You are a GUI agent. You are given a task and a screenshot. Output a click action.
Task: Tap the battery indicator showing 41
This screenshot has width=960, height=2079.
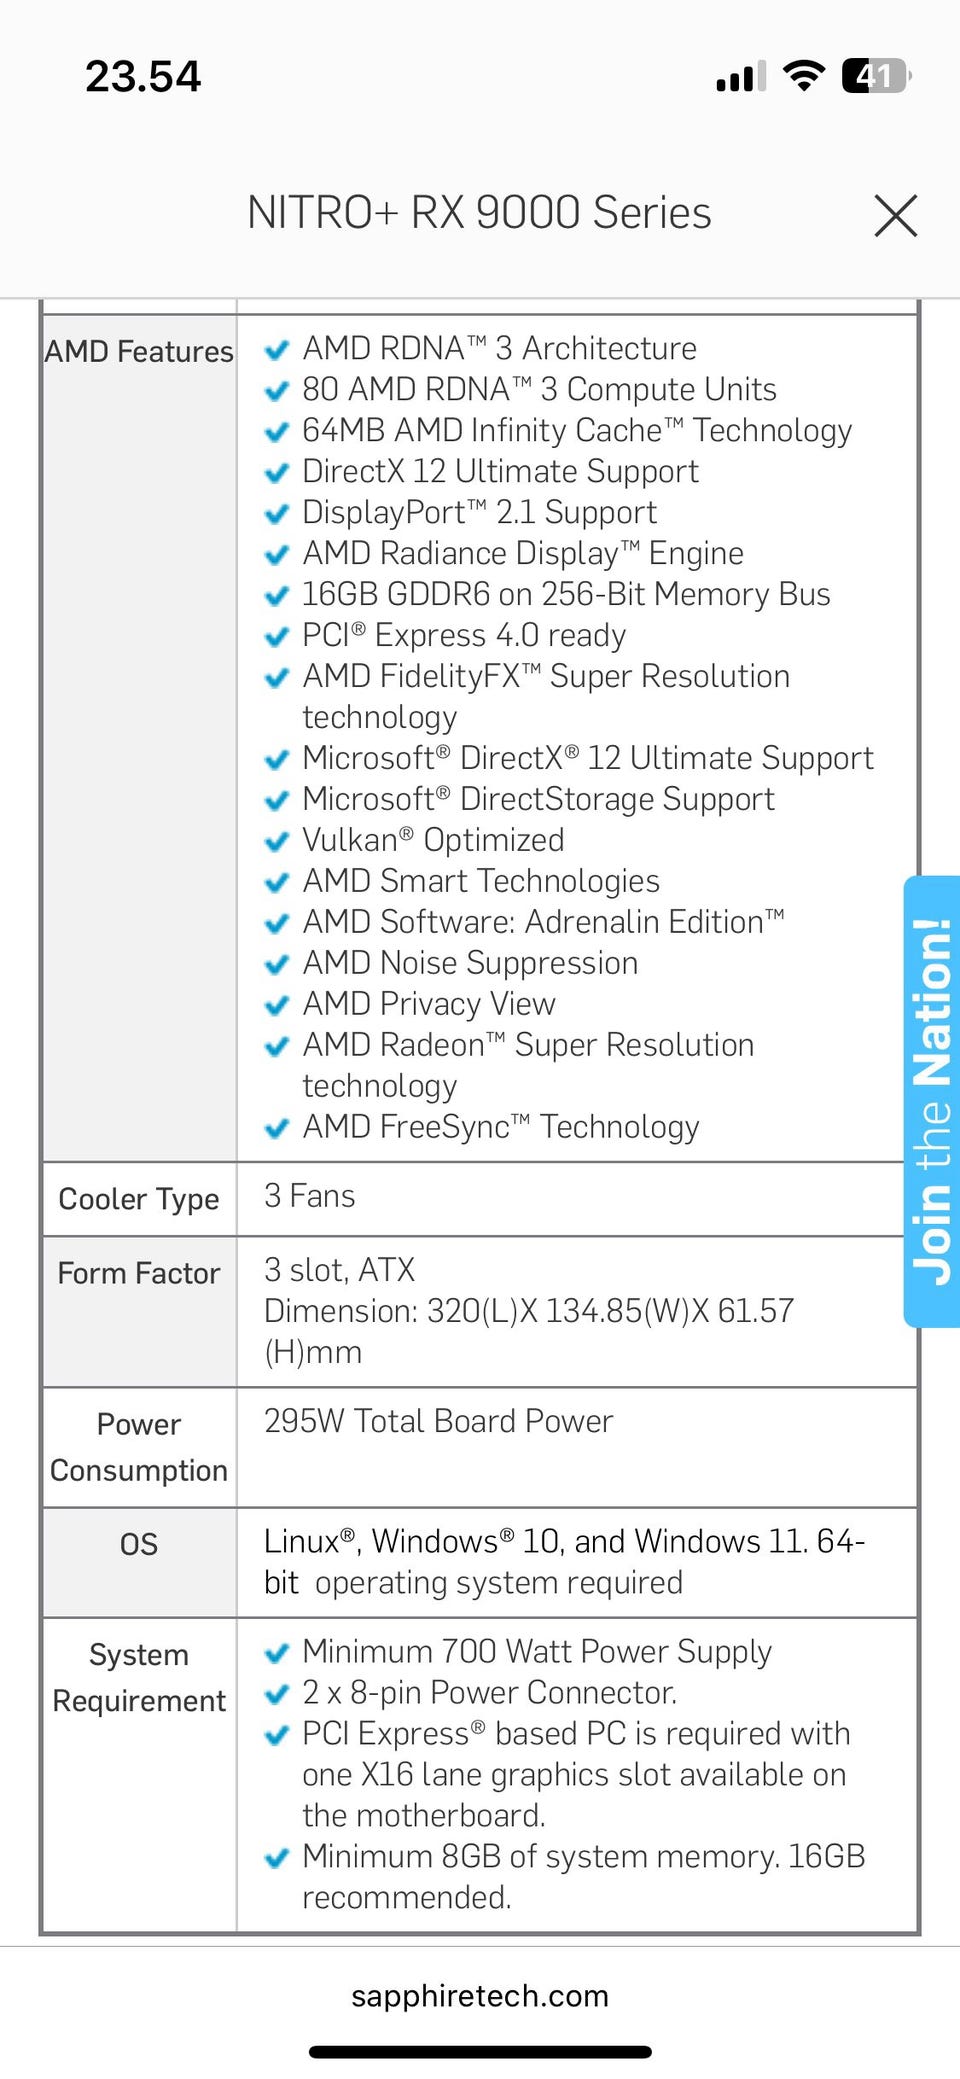[876, 76]
